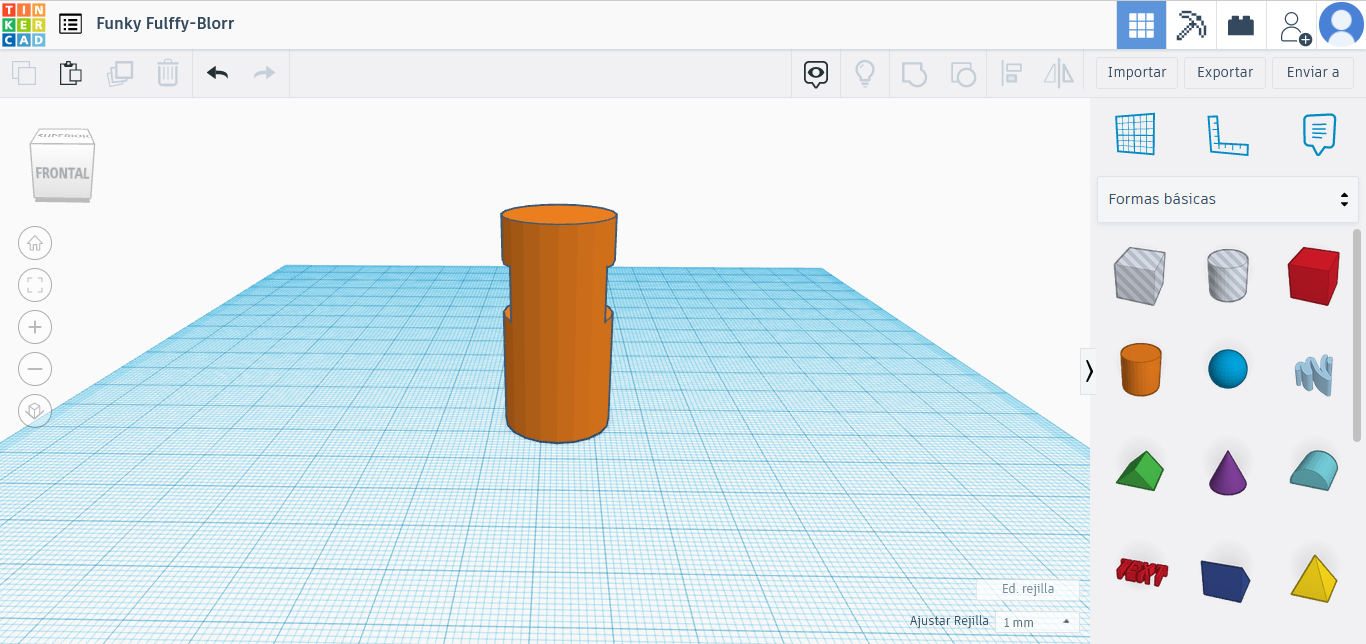Click the Align tool icon
Viewport: 1366px width, 644px height.
click(1011, 73)
